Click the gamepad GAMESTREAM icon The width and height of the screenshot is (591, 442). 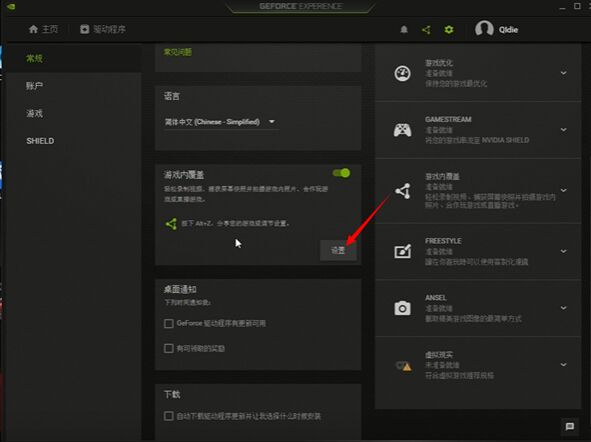click(402, 130)
